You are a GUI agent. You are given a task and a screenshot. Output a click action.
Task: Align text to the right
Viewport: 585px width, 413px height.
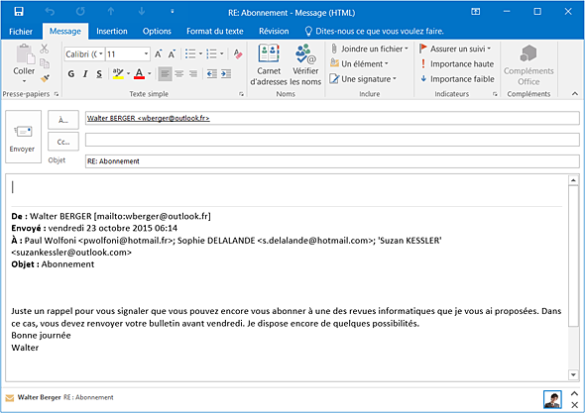(193, 74)
